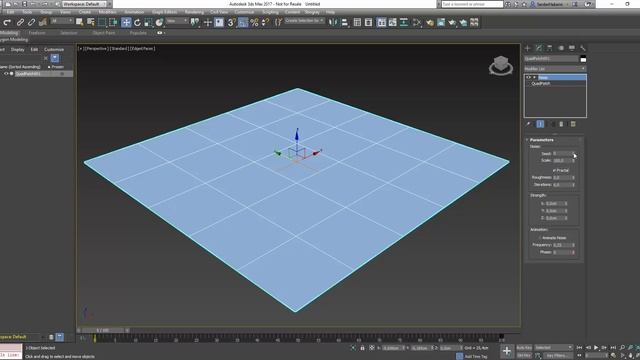Screen dimensions: 640x360
Task: Activate the Select and Move tool
Action: click(x=126, y=22)
